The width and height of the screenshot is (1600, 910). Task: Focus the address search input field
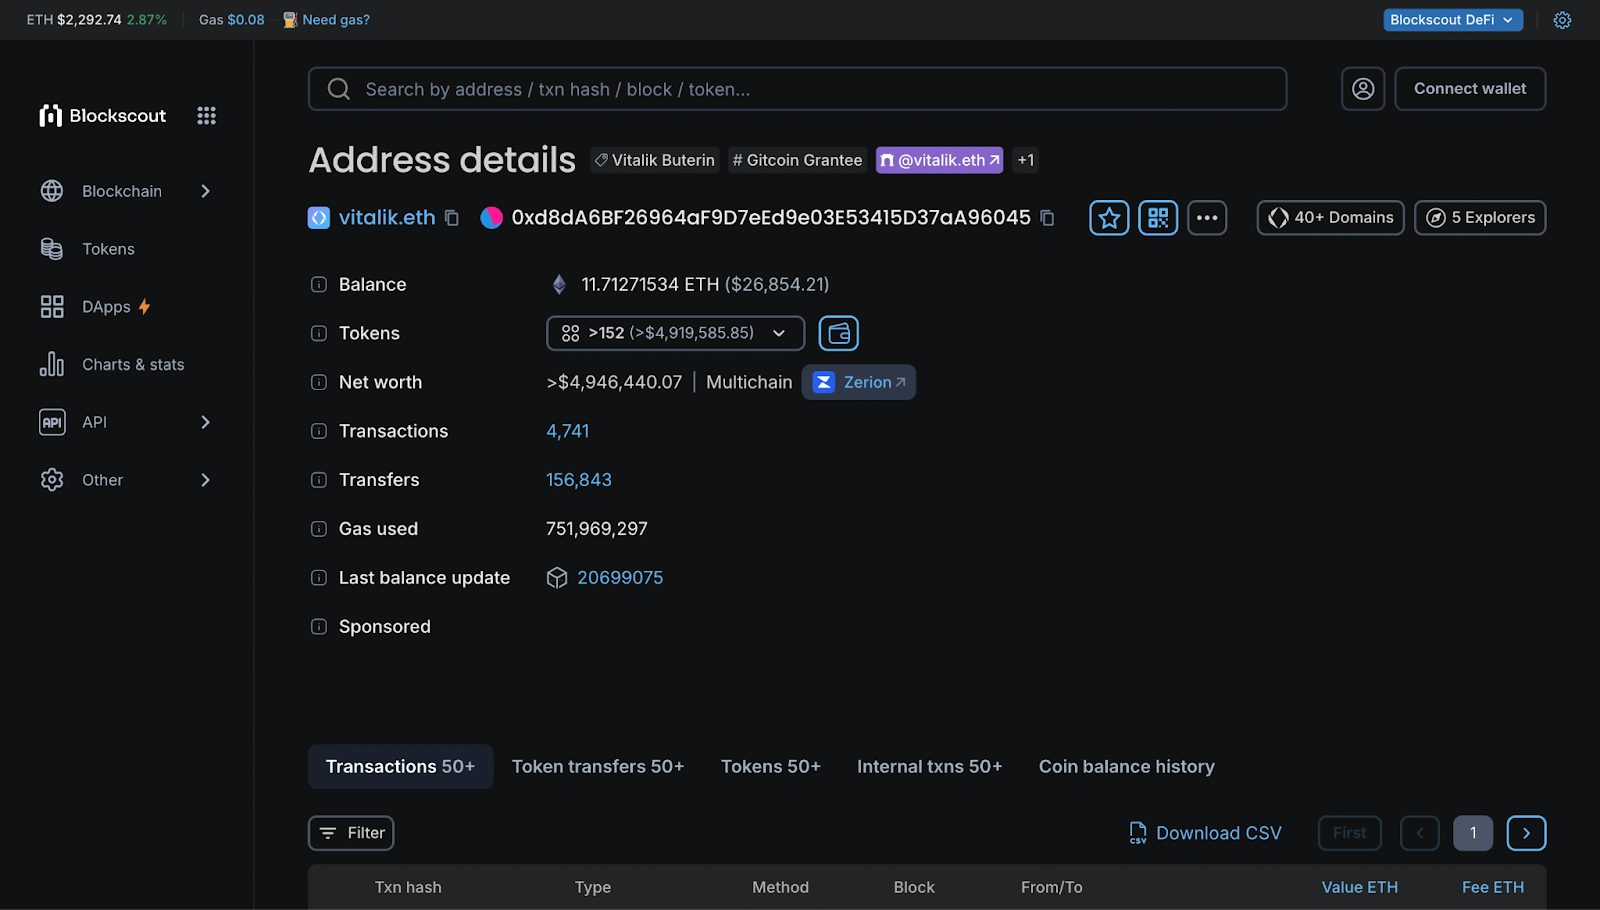[x=797, y=89]
